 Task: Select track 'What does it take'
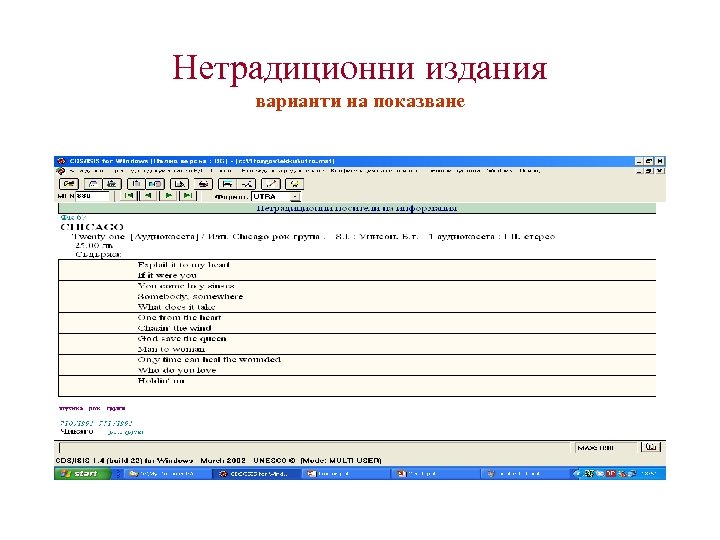pos(176,307)
